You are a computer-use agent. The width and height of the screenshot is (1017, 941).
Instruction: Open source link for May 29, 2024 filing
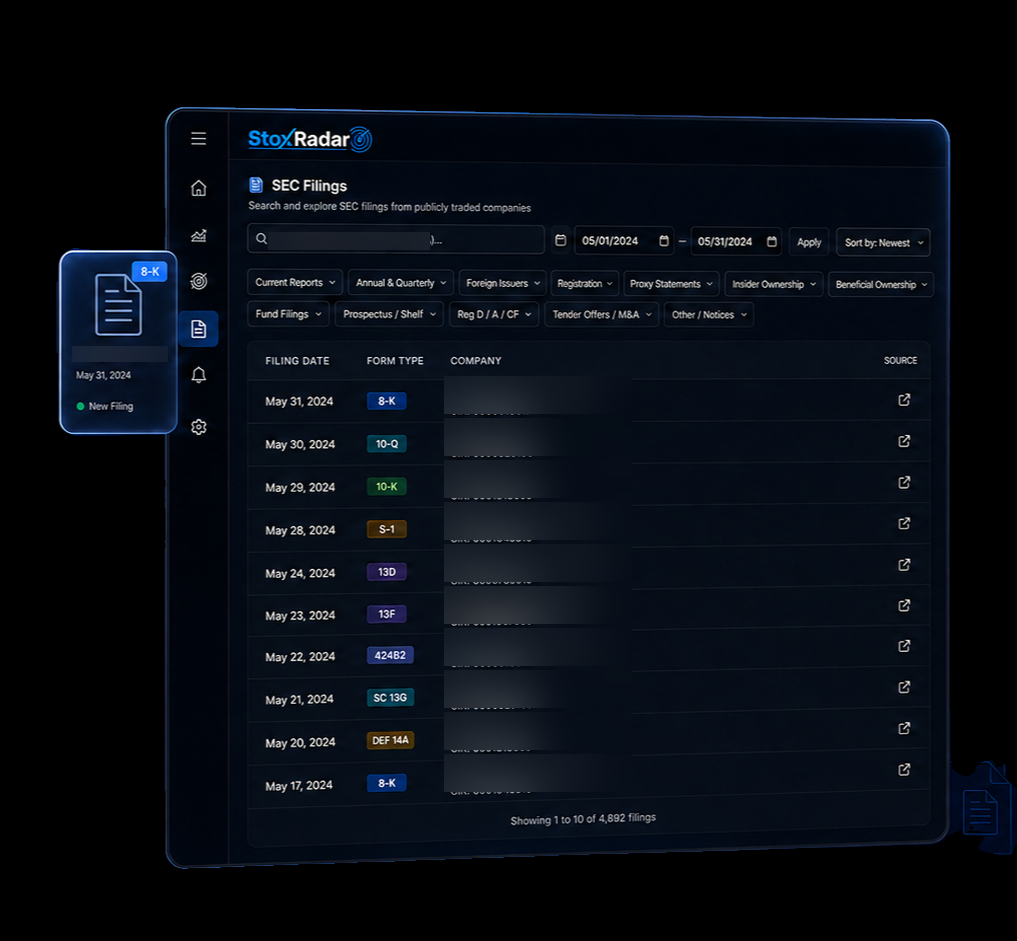pyautogui.click(x=904, y=482)
